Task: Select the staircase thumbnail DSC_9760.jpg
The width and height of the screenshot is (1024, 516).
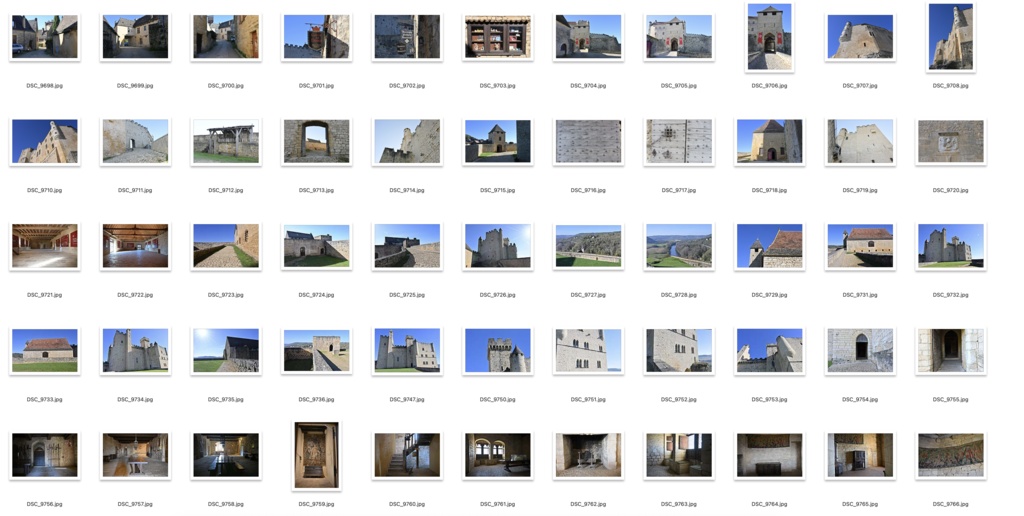Action: click(x=407, y=455)
